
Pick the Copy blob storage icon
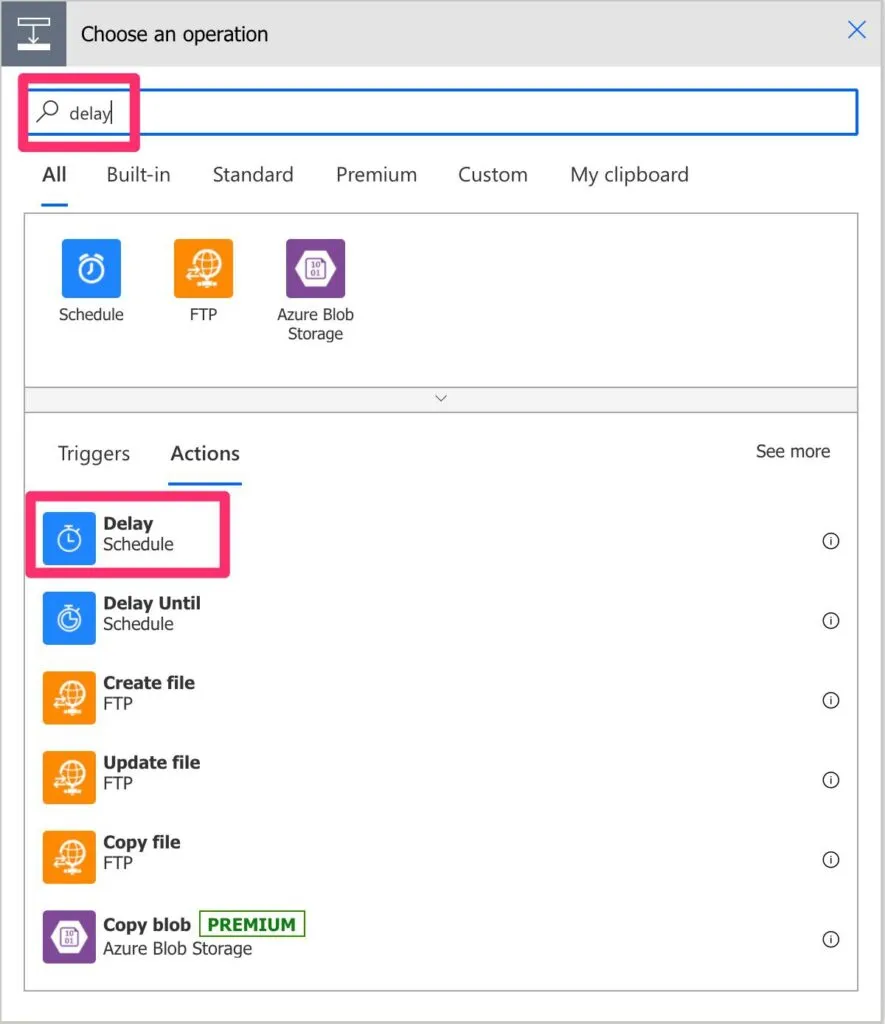tap(69, 936)
